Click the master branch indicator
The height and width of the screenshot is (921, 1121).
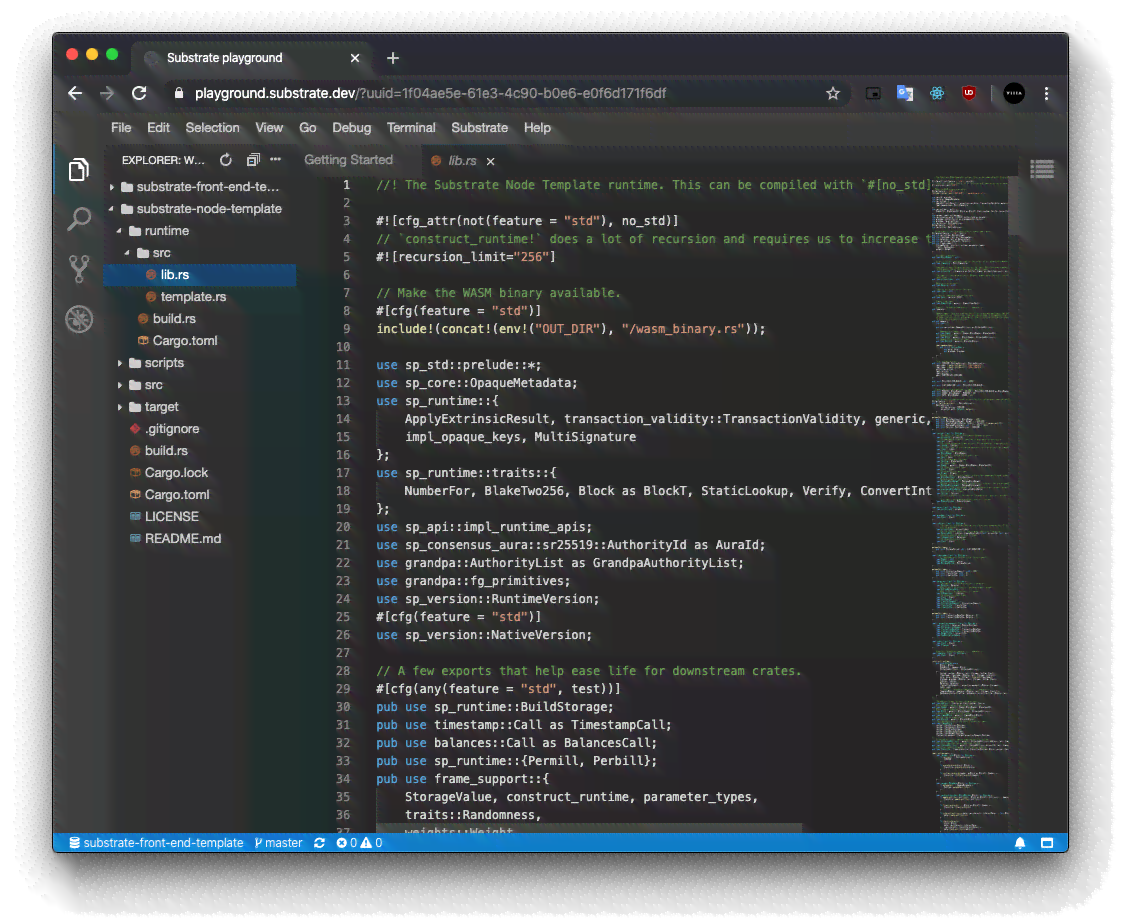(278, 843)
